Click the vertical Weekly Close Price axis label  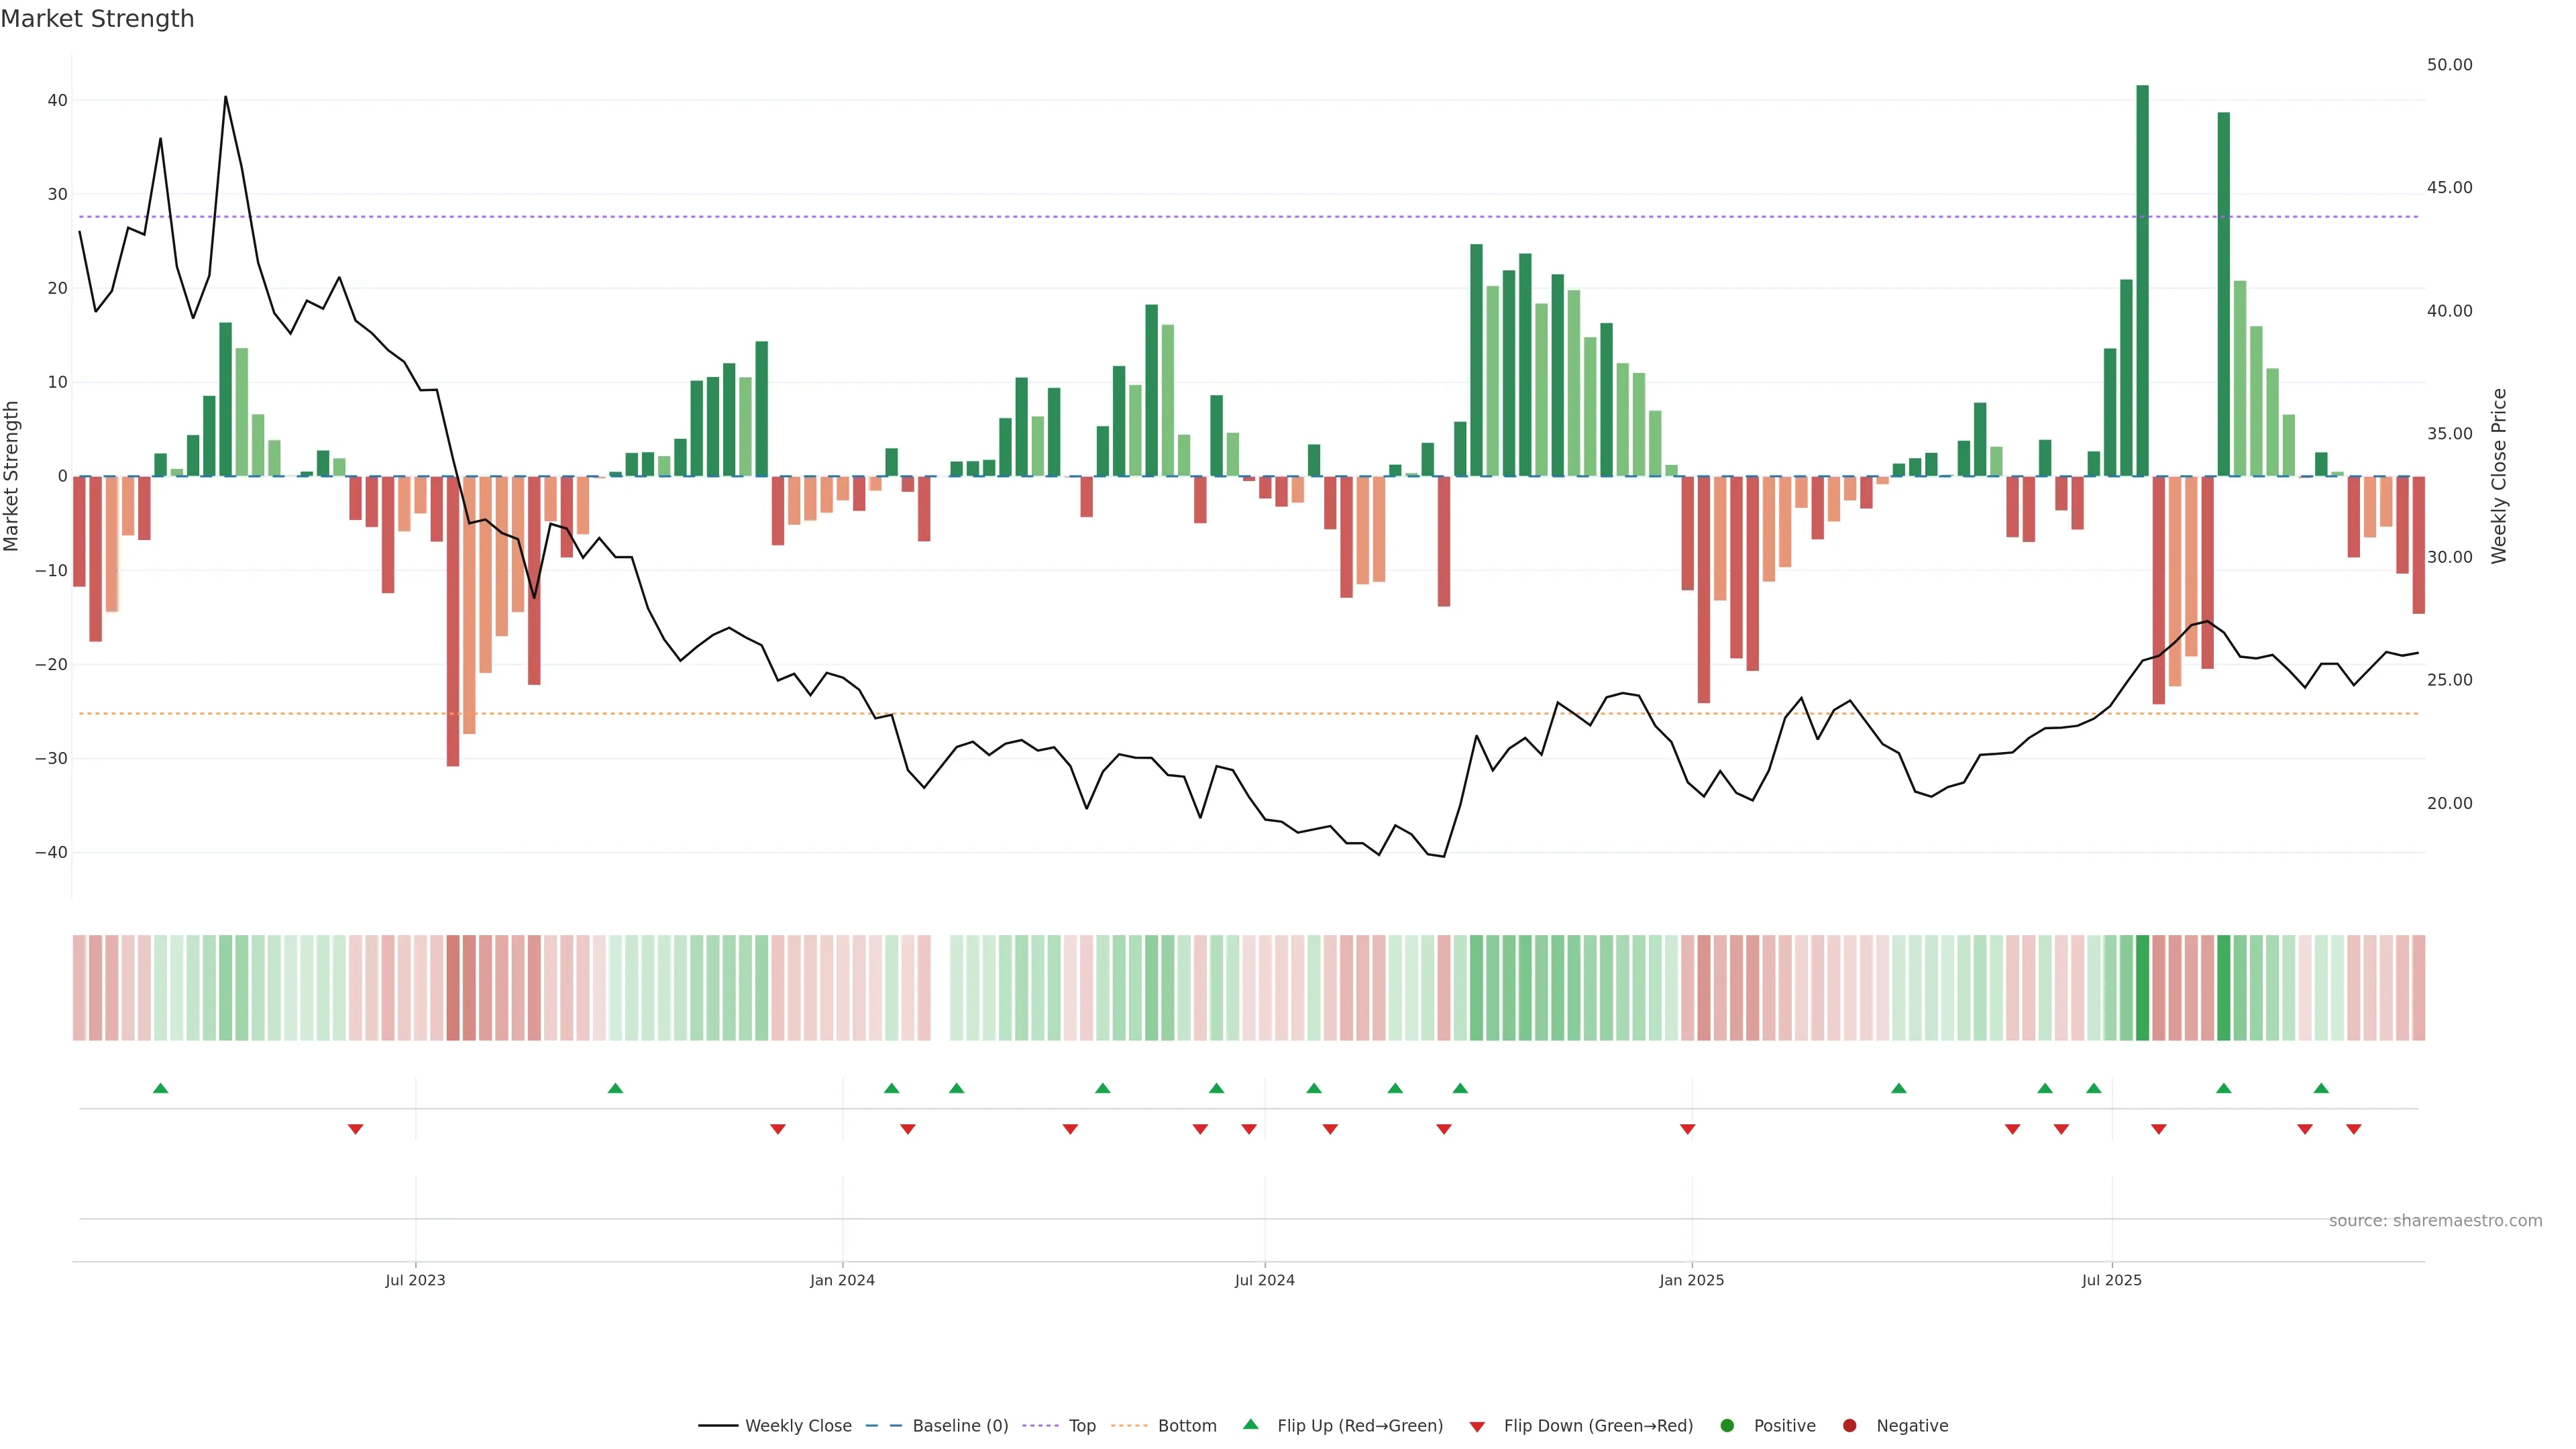tap(2499, 476)
